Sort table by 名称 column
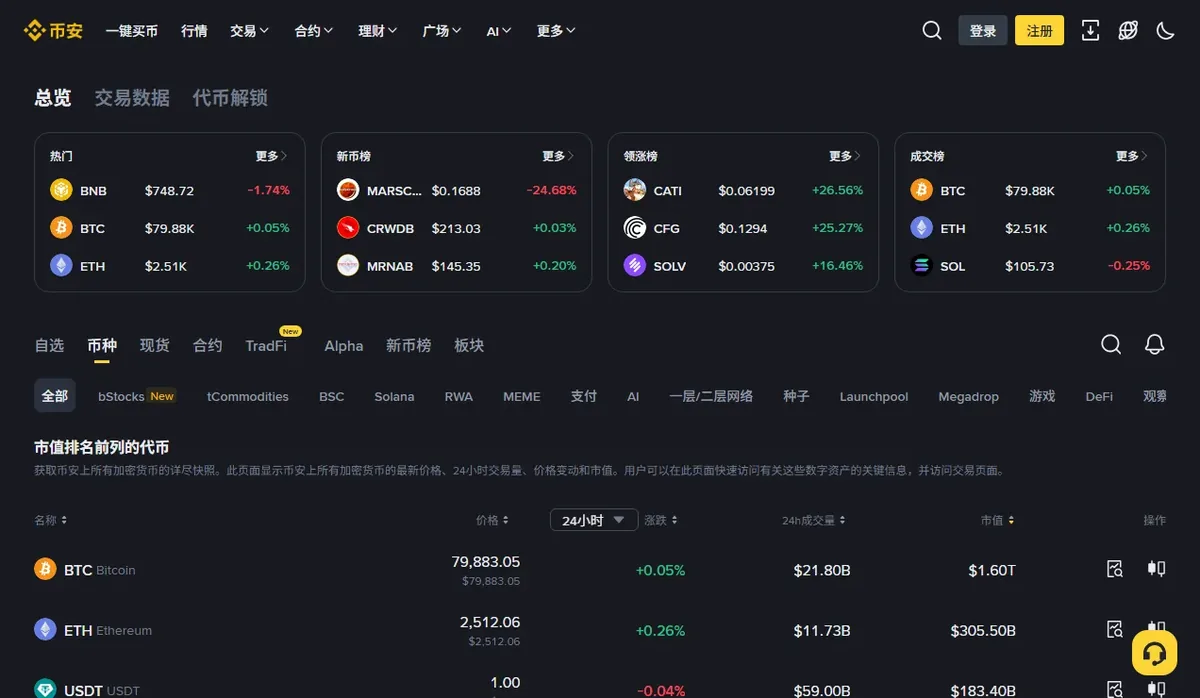Screen dimensions: 1200x698 (x=51, y=520)
